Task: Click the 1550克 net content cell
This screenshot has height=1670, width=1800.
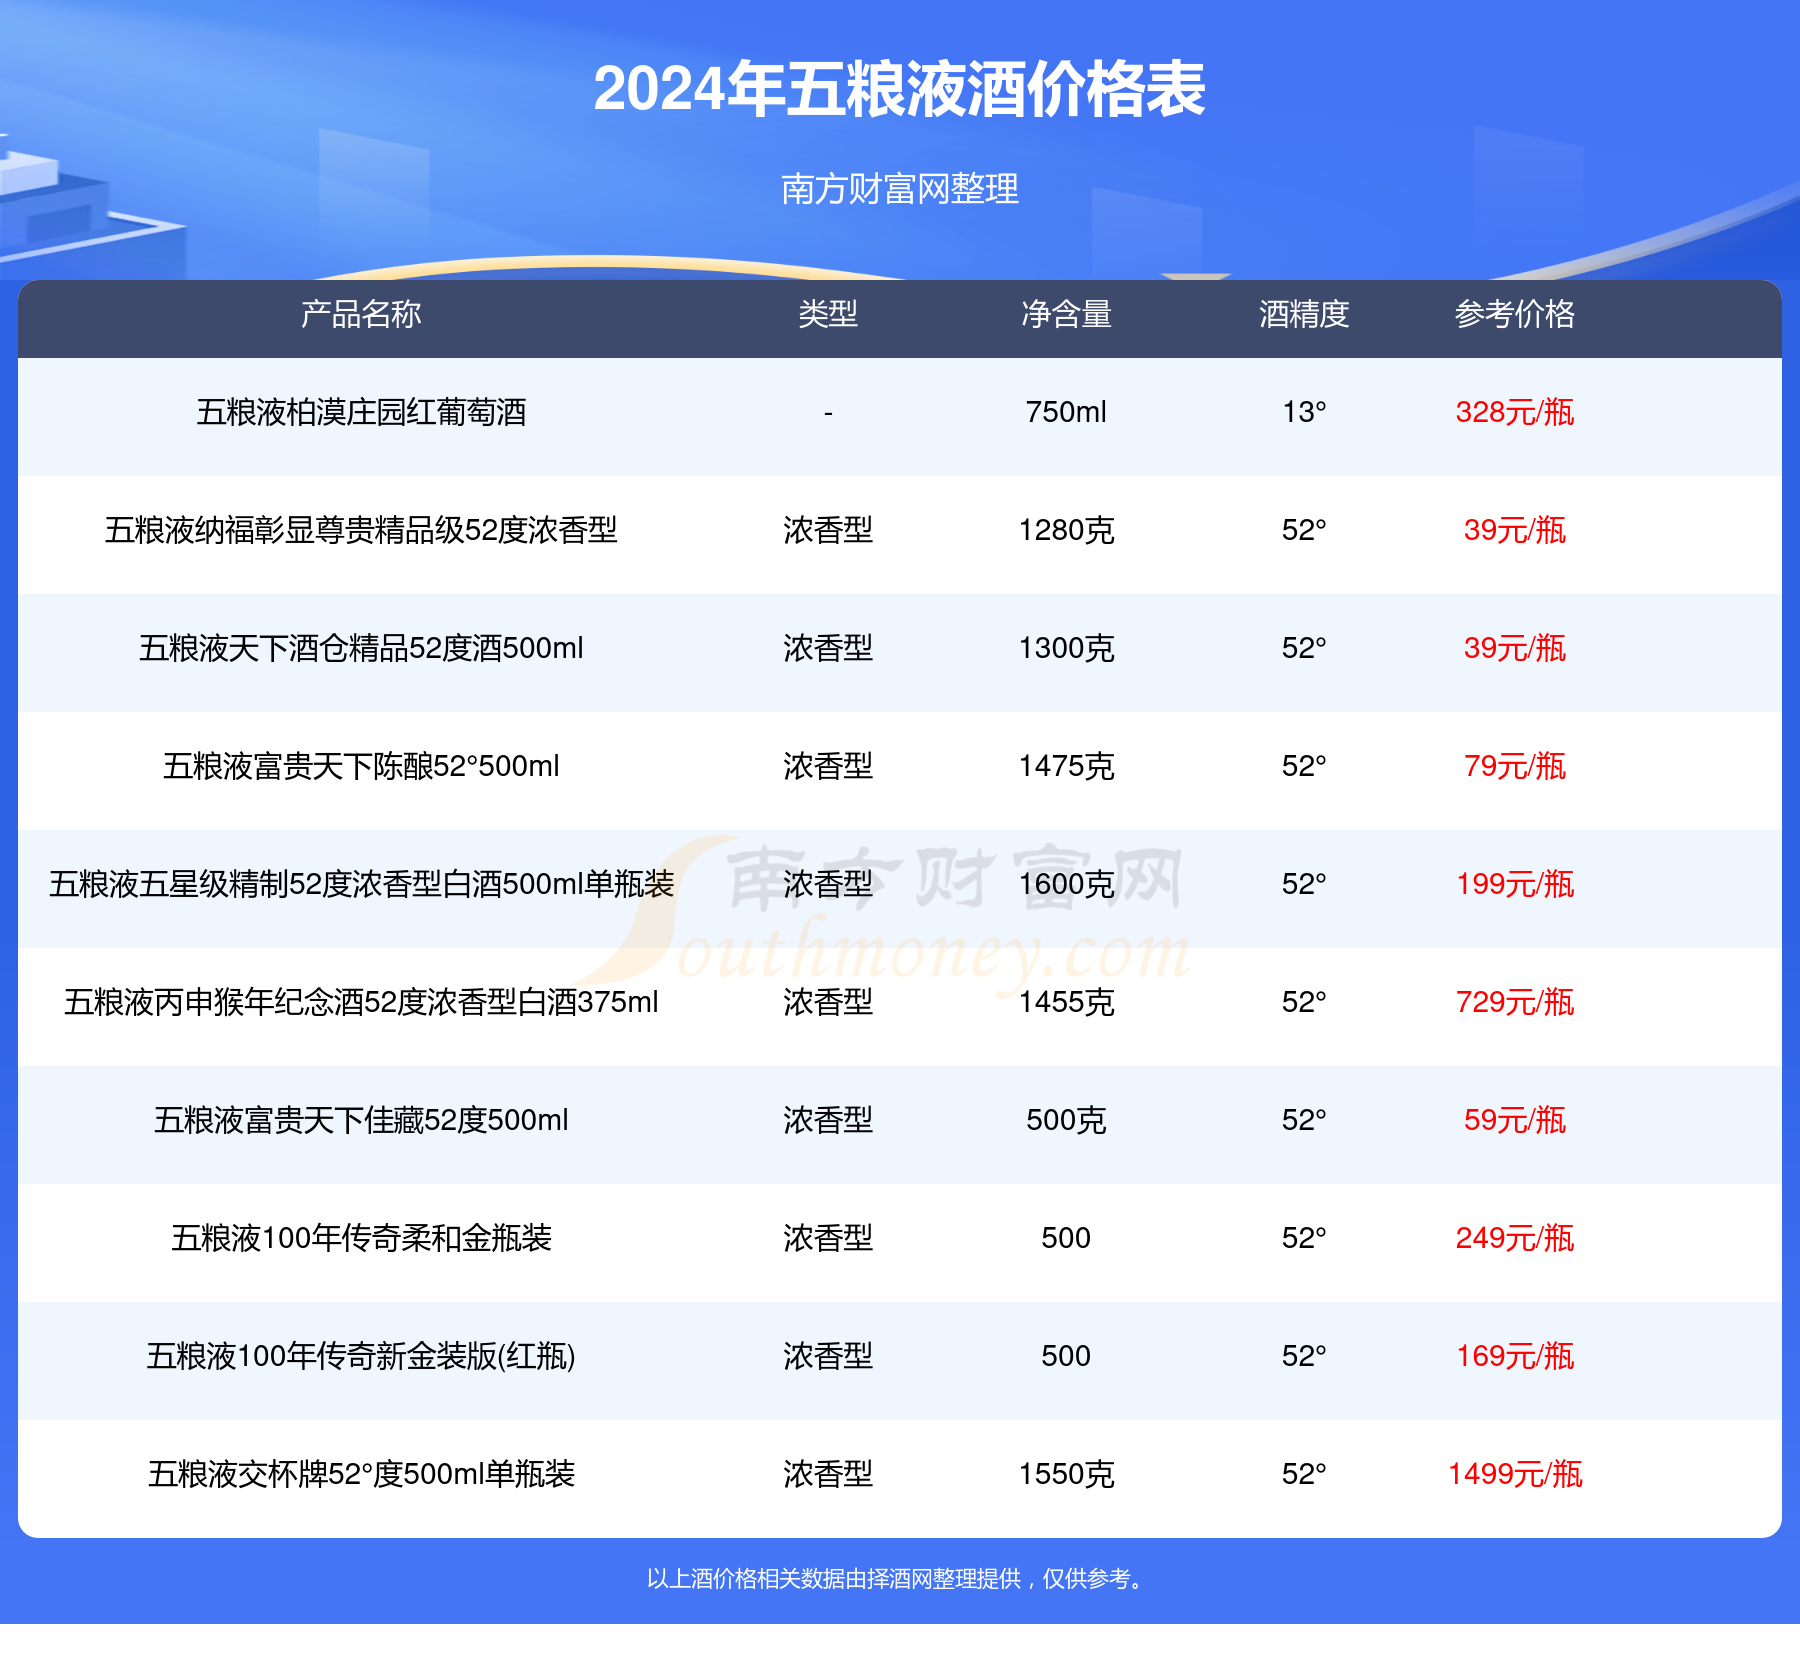Action: pos(1066,1474)
